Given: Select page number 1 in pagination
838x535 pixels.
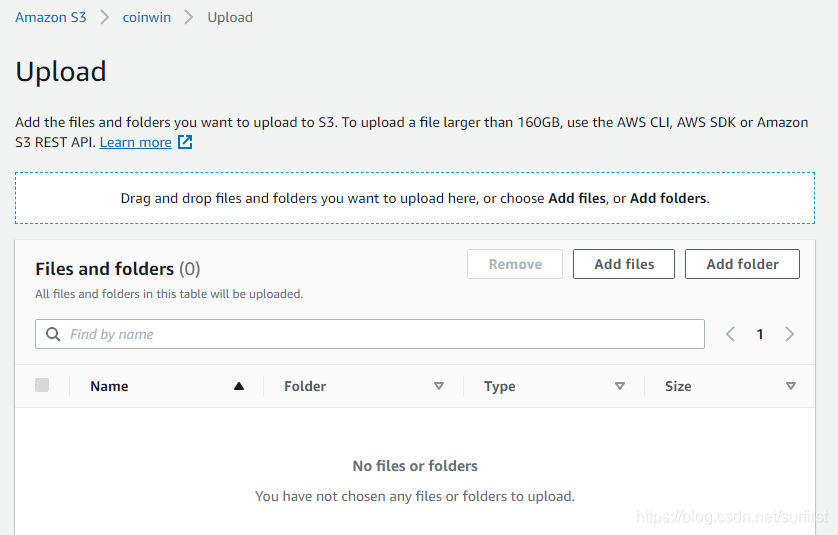Looking at the screenshot, I should pyautogui.click(x=759, y=334).
